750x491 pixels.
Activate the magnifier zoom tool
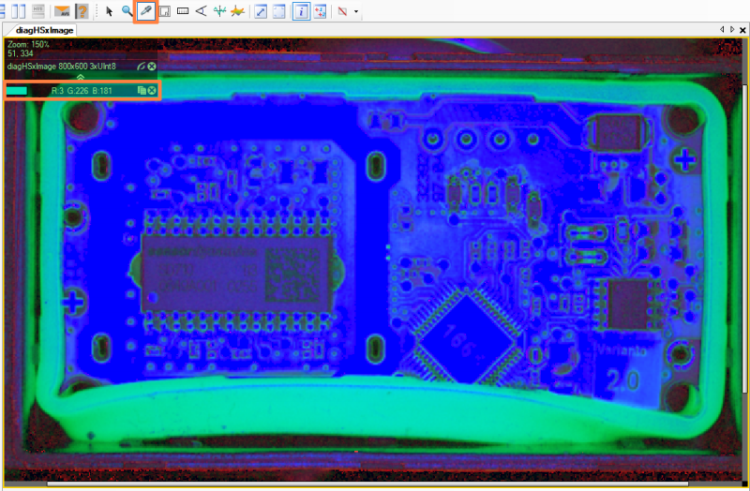127,12
